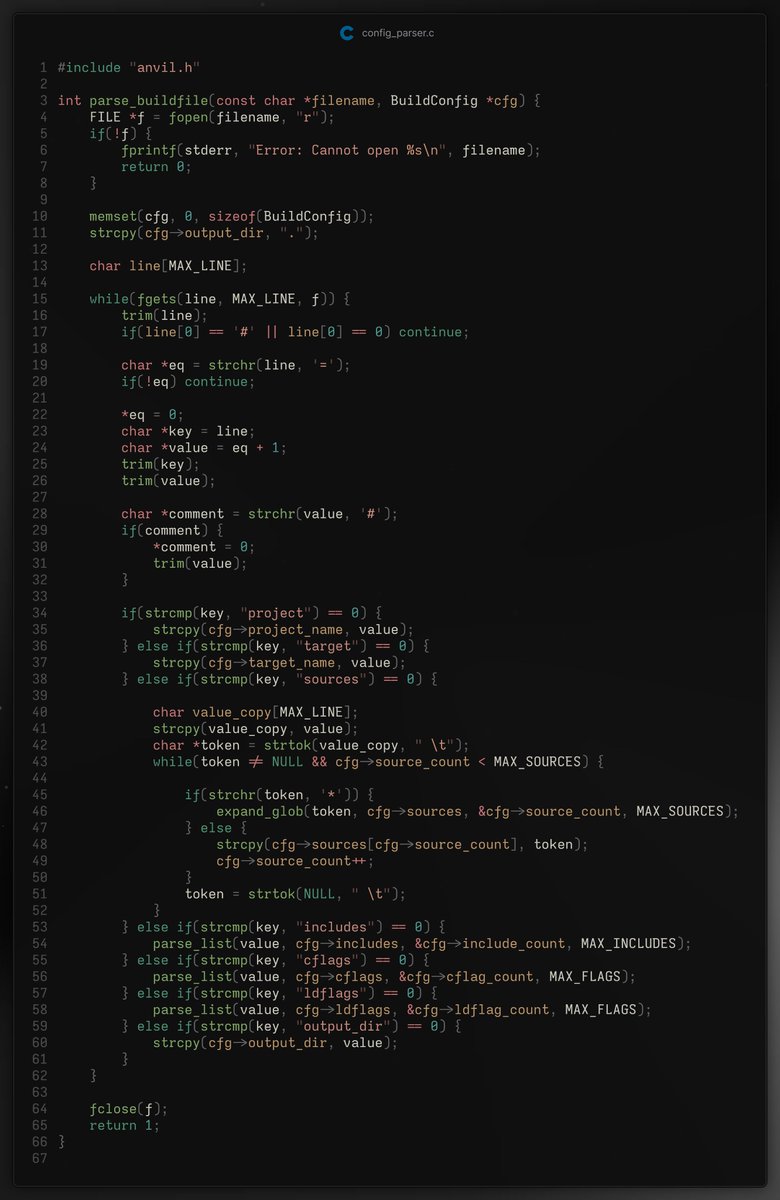Click strcpy(cfg->target_name, value) line
Image resolution: width=780 pixels, height=1200 pixels.
click(280, 662)
